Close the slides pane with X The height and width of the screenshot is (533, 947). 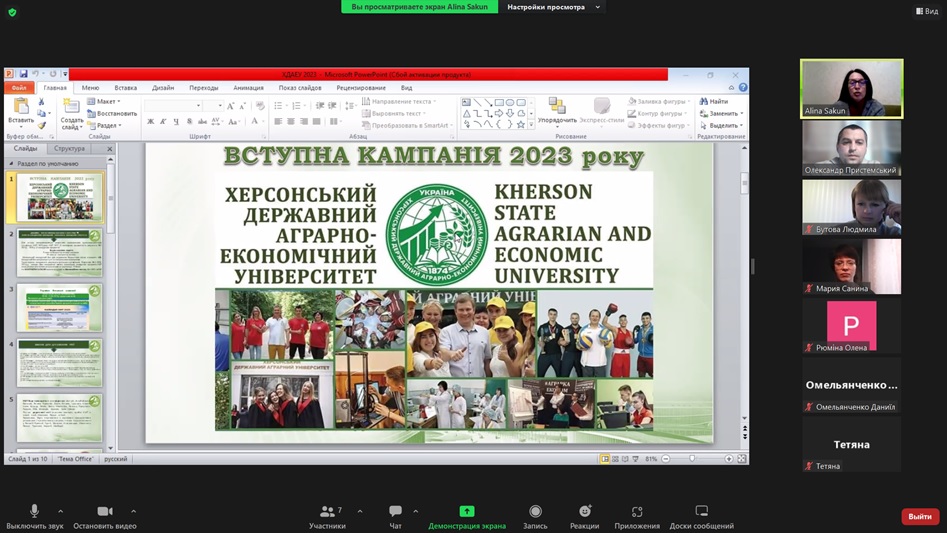109,148
